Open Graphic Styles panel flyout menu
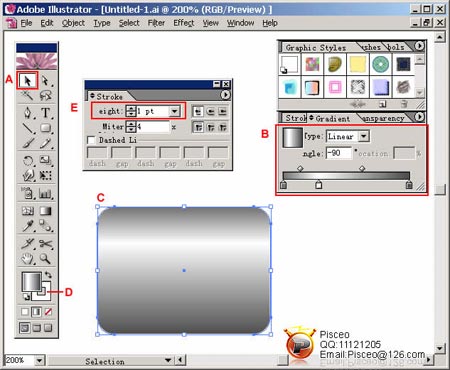The height and width of the screenshot is (370, 450). [419, 45]
